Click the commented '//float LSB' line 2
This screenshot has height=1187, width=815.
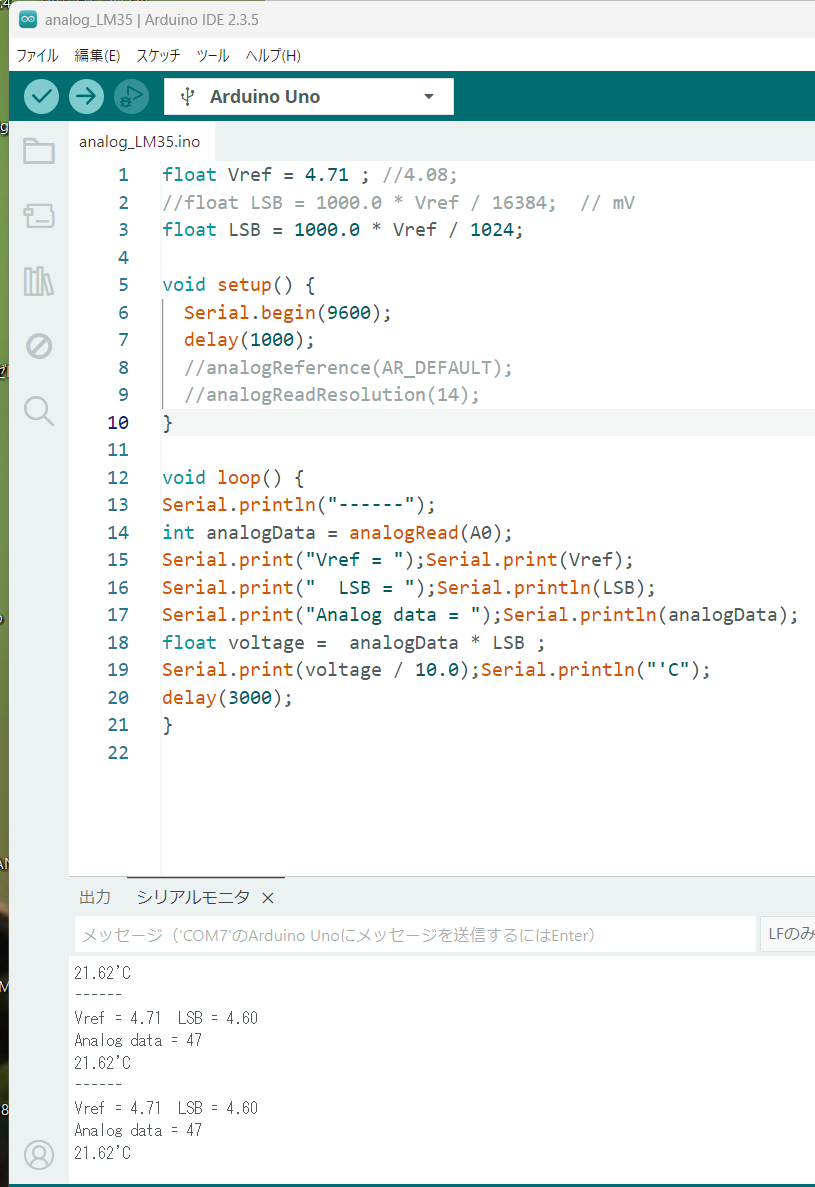(398, 202)
